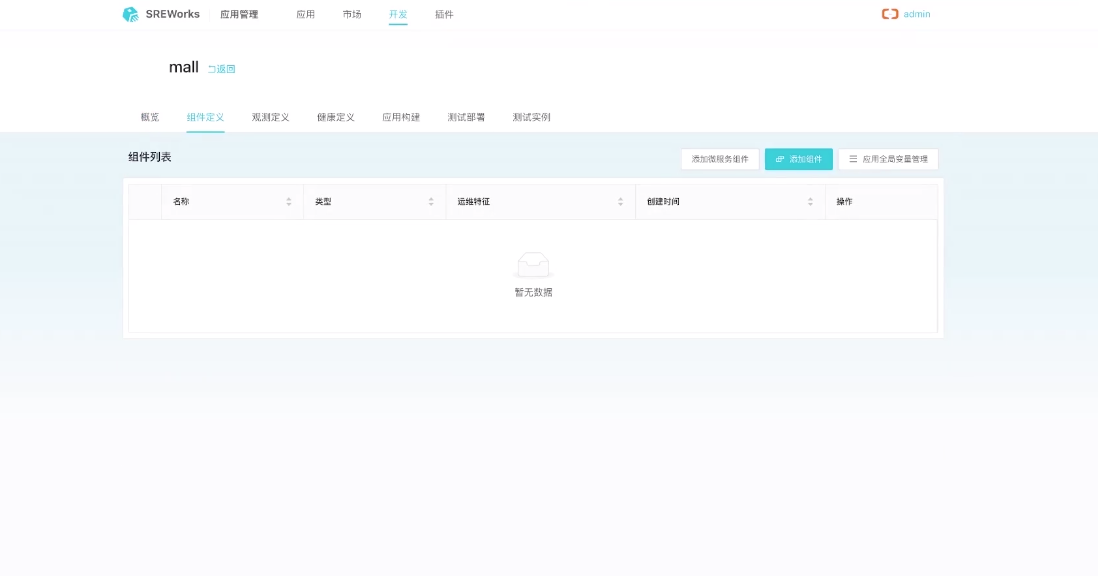
Task: Switch to the 健康定义 tab
Action: point(336,117)
